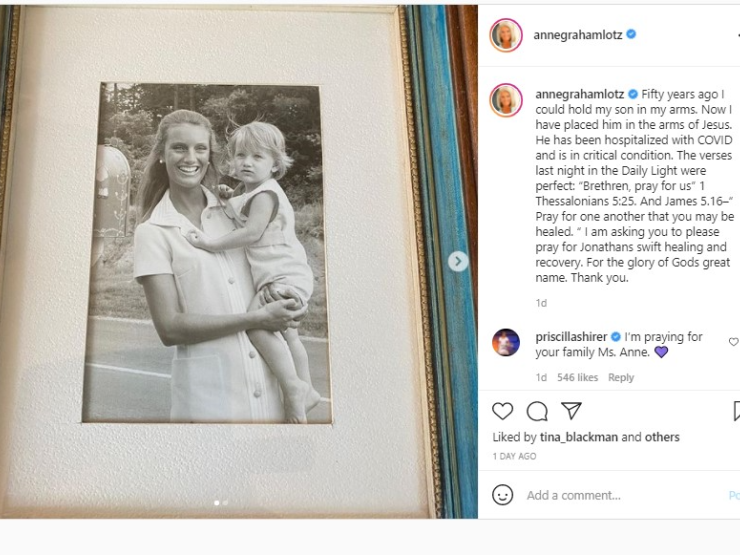Like the post with the heart icon
The height and width of the screenshot is (555, 740).
click(x=503, y=411)
